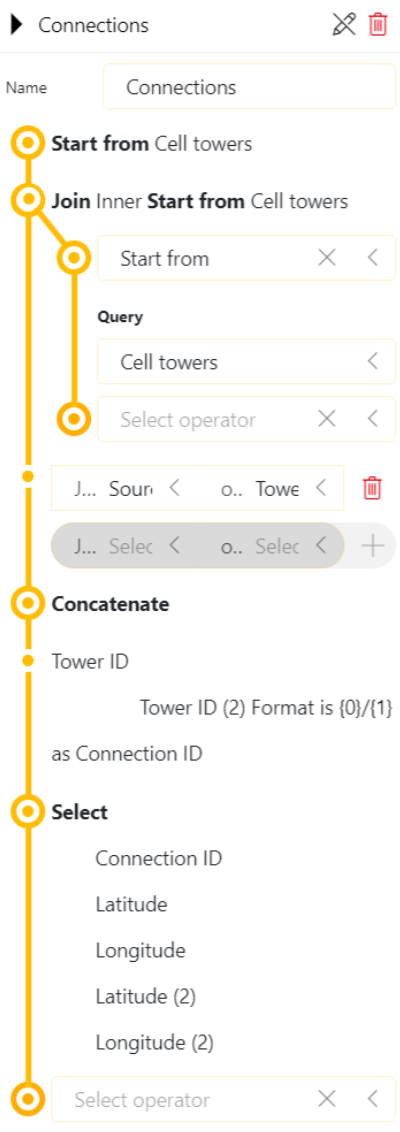Click the Select step label
The image size is (400, 1132).
pyautogui.click(x=79, y=812)
